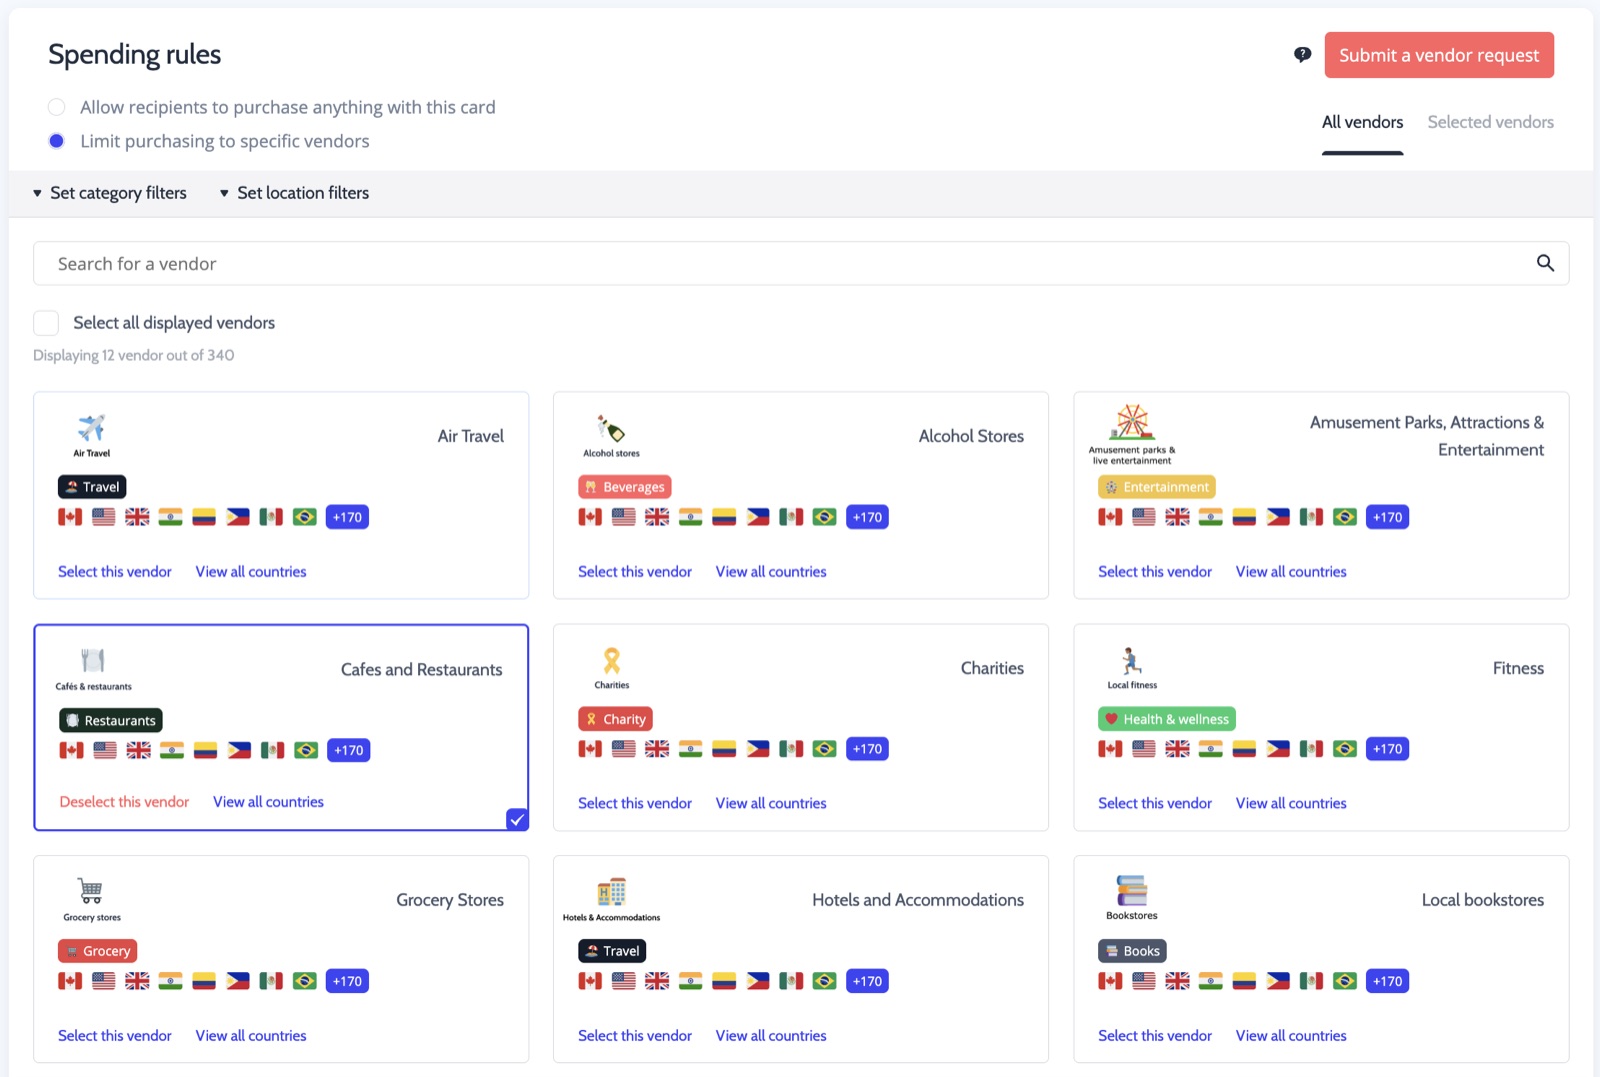
Task: Deselect the Cafes and Restaurants vendor
Action: click(x=124, y=802)
